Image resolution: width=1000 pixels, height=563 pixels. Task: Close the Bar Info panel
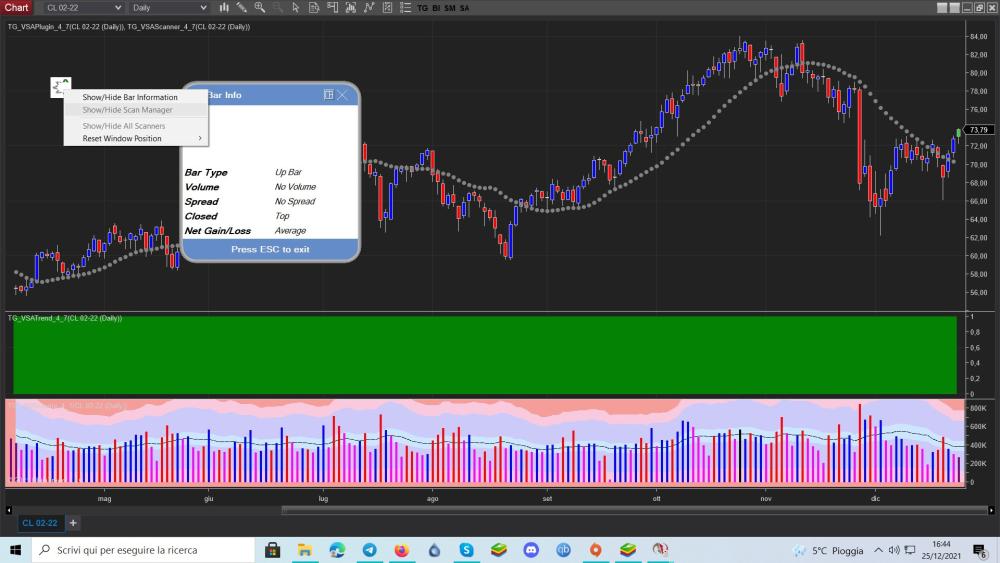click(343, 95)
